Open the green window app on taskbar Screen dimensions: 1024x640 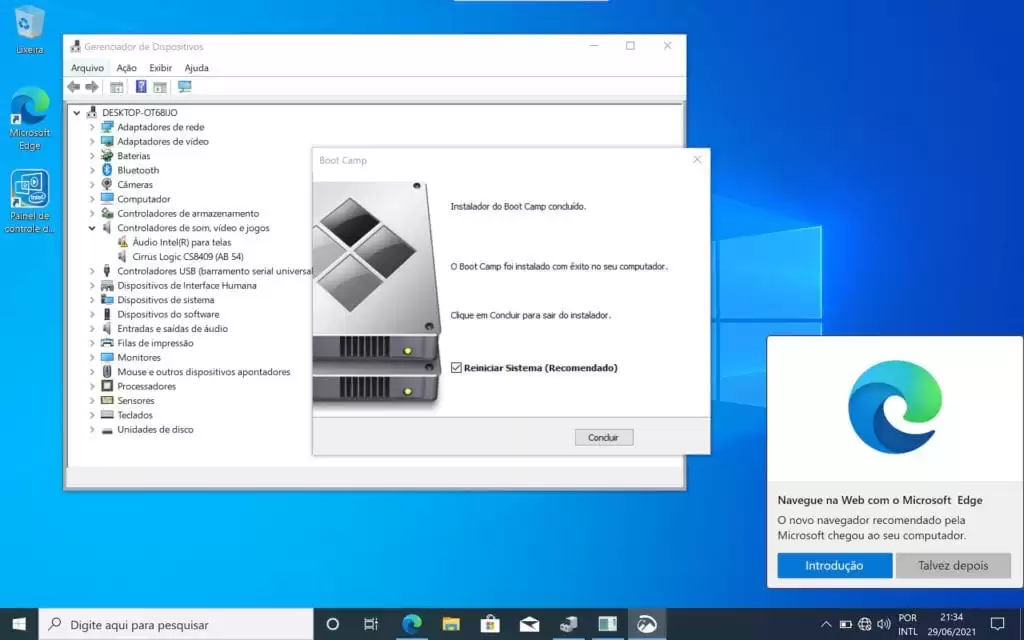(607, 624)
